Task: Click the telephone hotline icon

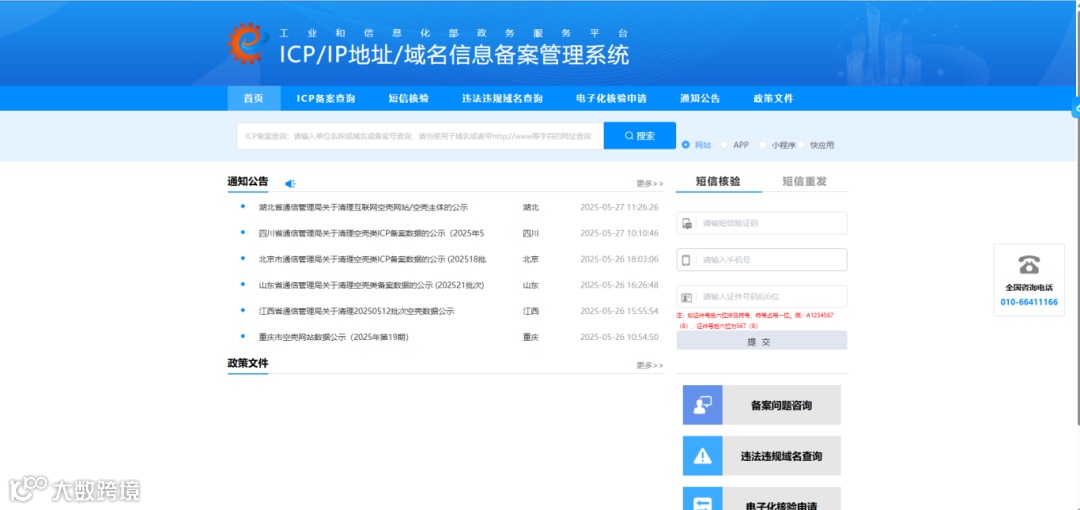Action: [1029, 265]
